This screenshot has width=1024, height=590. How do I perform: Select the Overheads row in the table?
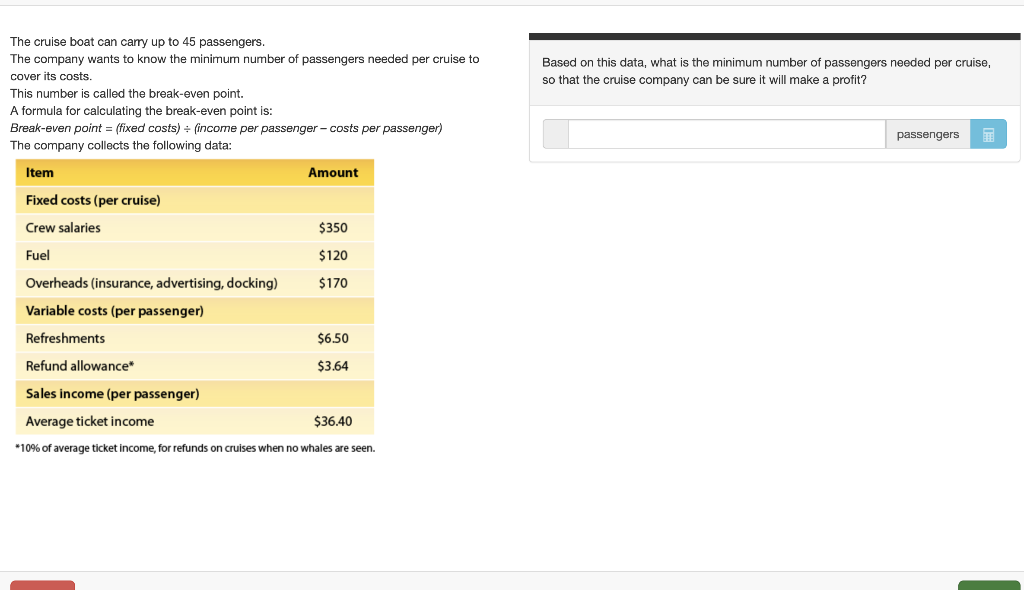pos(194,283)
